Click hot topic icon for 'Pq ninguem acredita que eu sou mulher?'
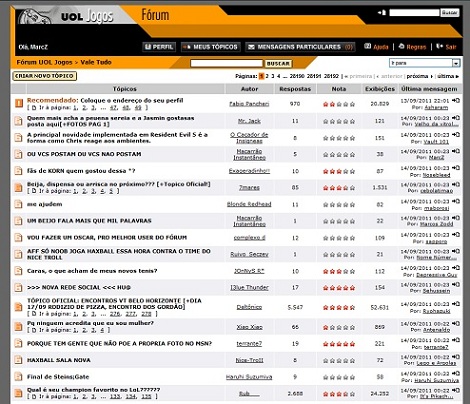 pos(18,326)
